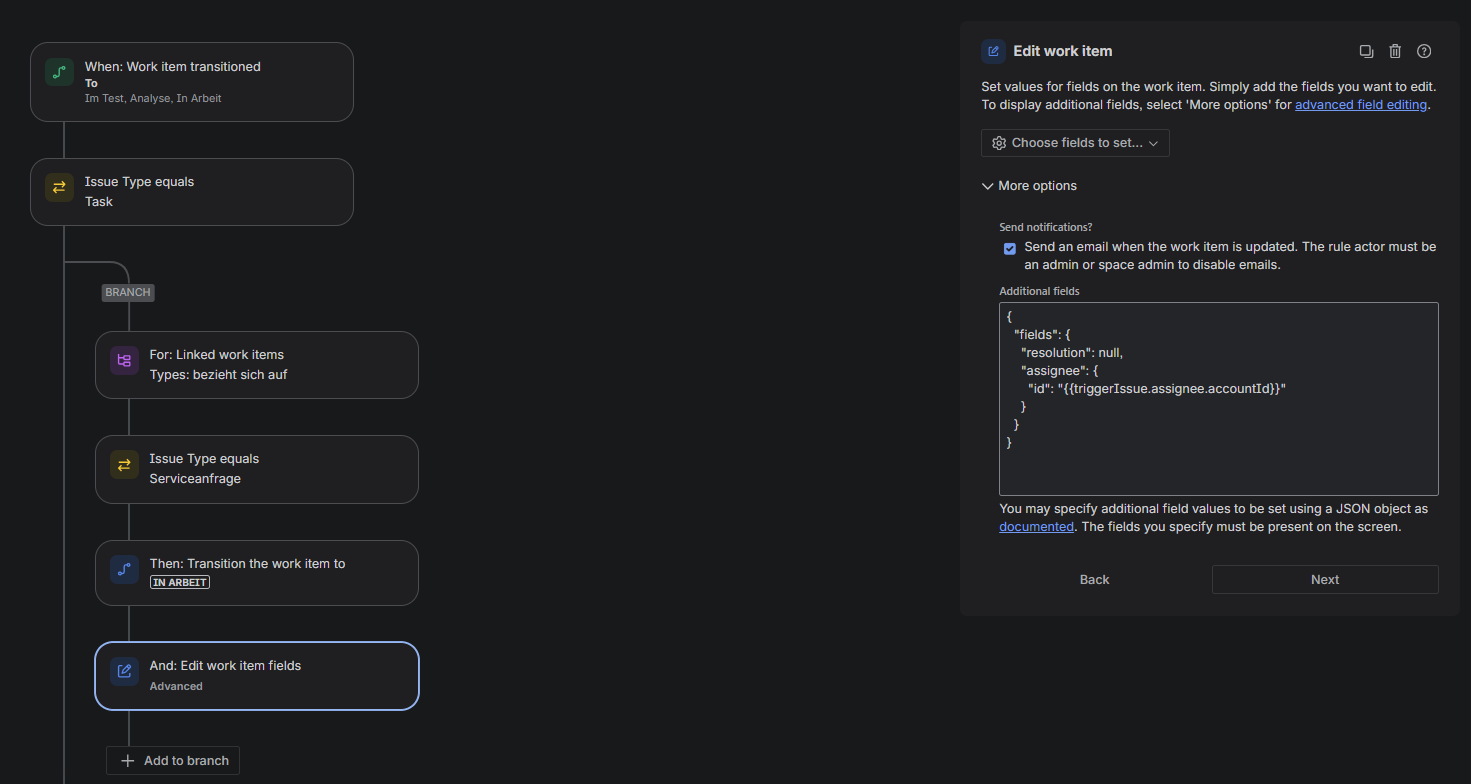Open the 'Choose fields to set...' dropdown

(x=1075, y=143)
